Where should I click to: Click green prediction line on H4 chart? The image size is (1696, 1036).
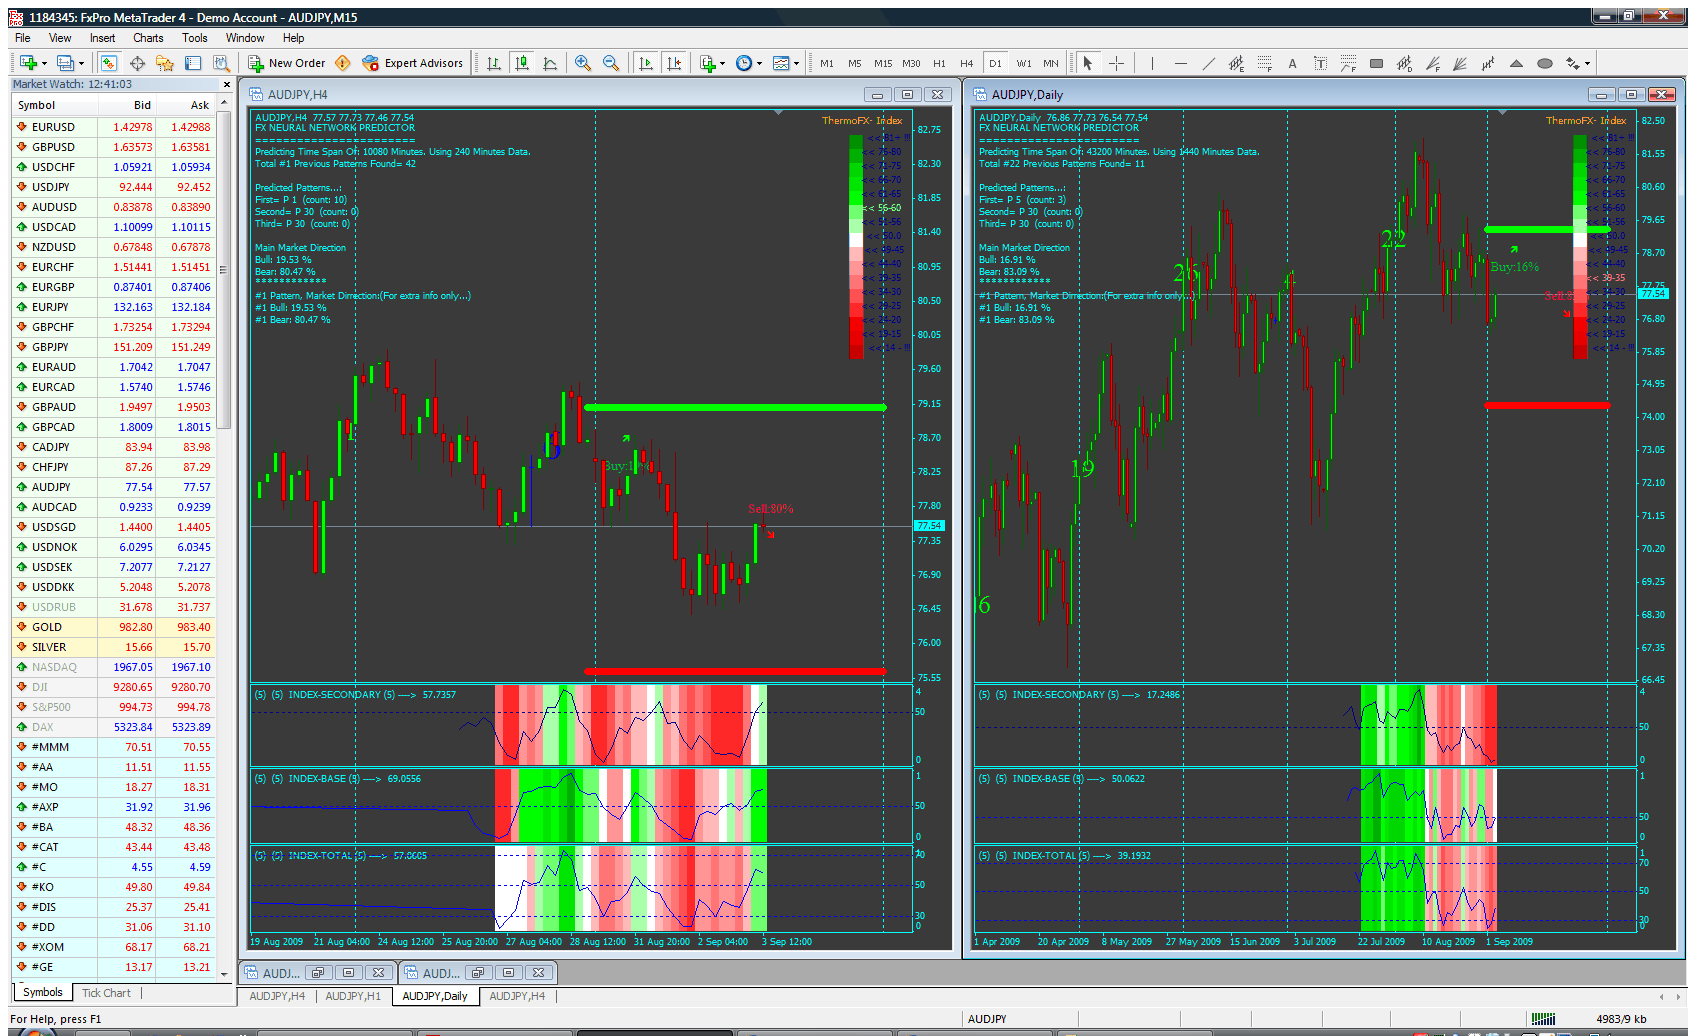[x=735, y=407]
